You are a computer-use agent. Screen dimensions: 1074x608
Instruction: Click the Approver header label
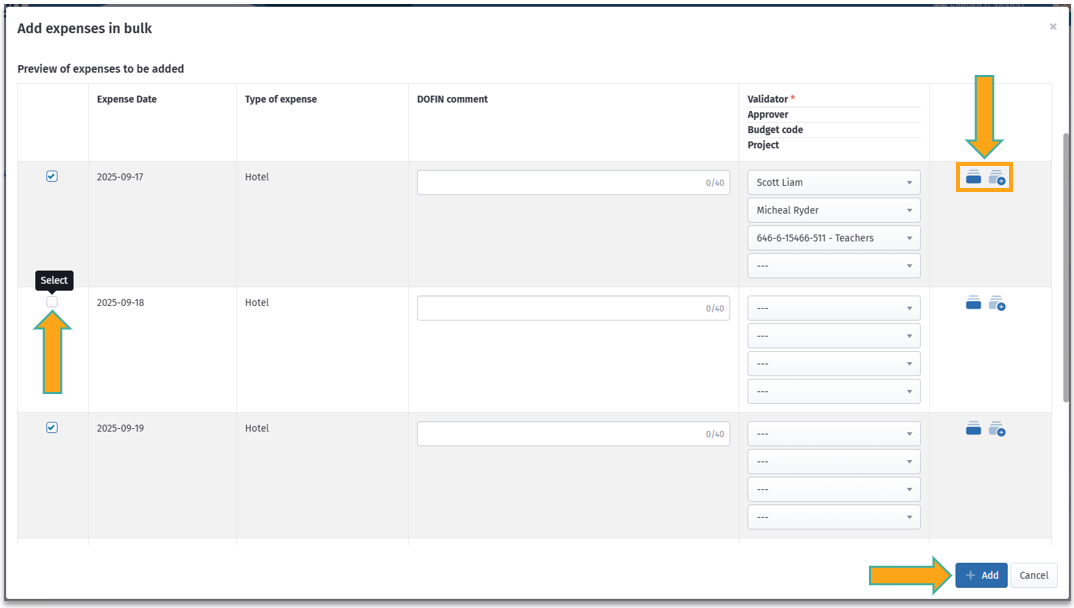tap(768, 114)
